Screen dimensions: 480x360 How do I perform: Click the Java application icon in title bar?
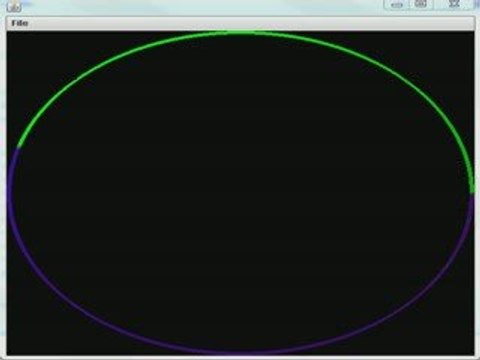[14, 5]
